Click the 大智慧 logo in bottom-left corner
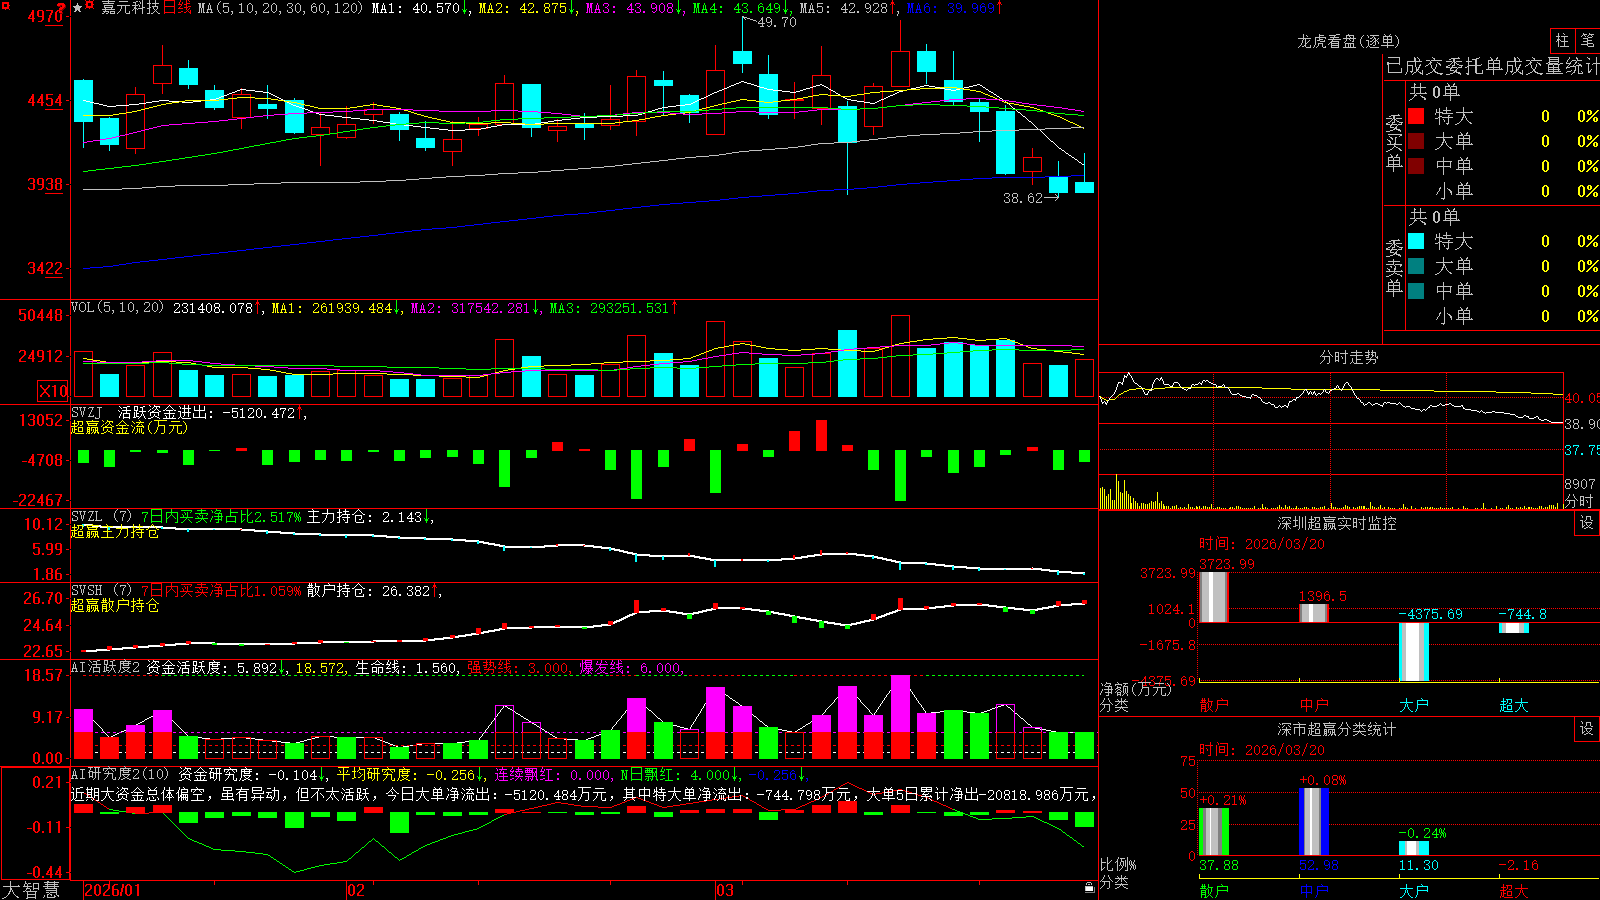This screenshot has width=1600, height=900. tap(31, 890)
